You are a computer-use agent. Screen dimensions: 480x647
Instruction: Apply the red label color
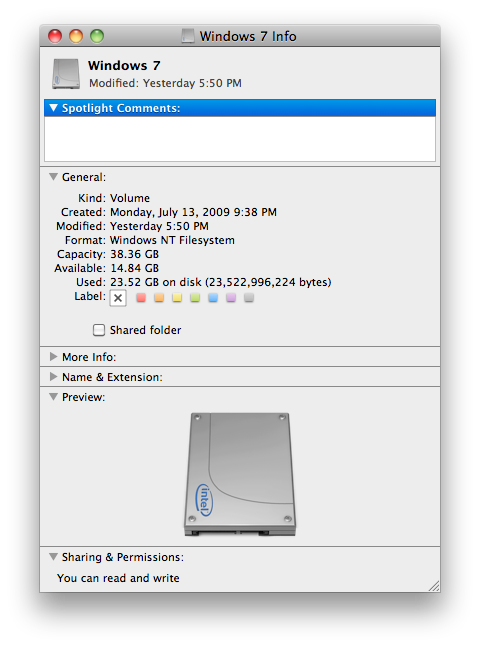[141, 298]
